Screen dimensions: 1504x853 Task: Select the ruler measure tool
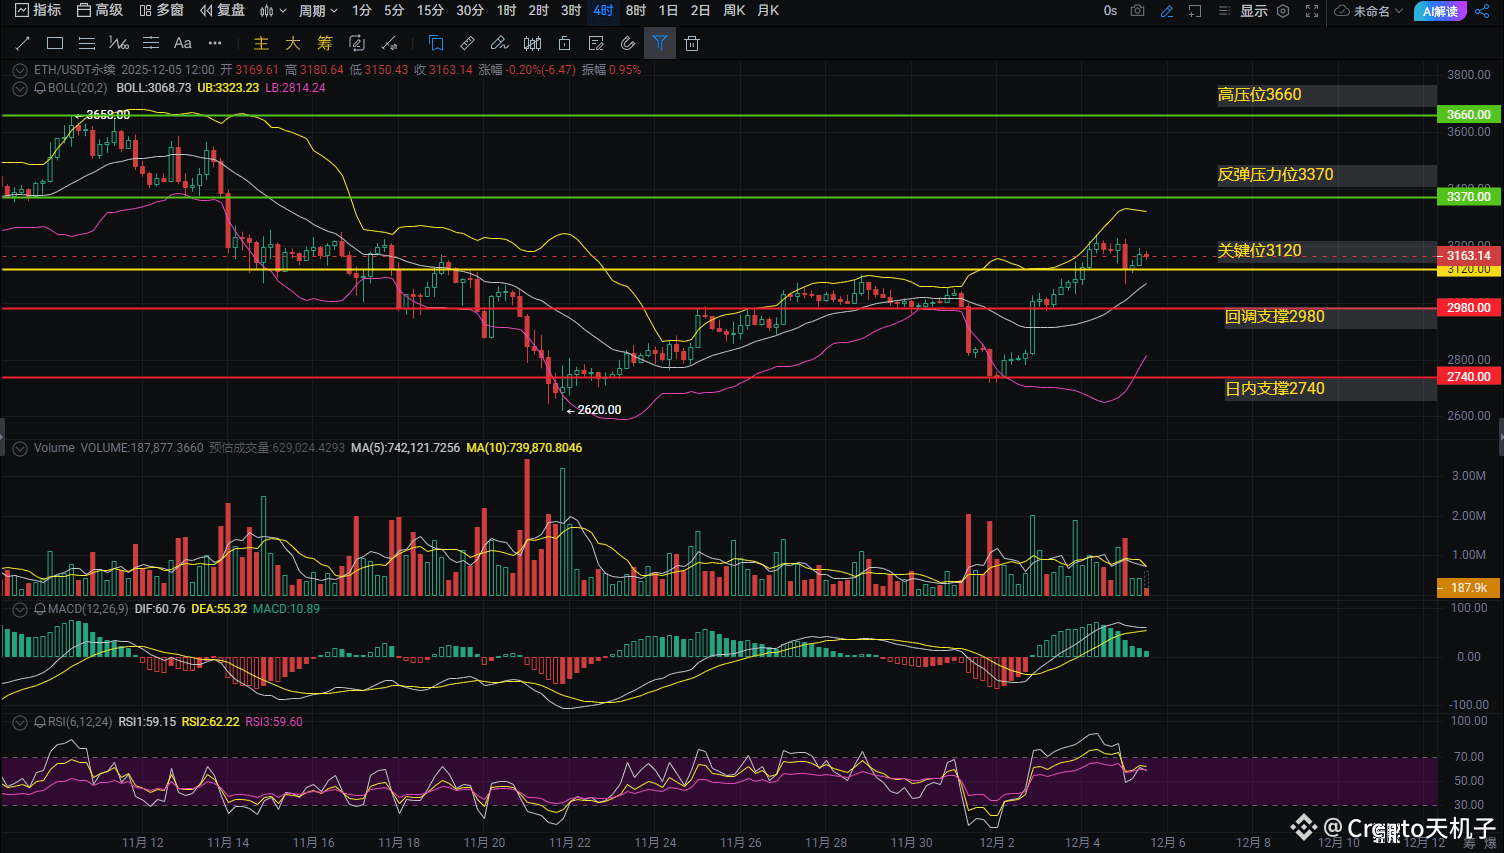coord(467,43)
